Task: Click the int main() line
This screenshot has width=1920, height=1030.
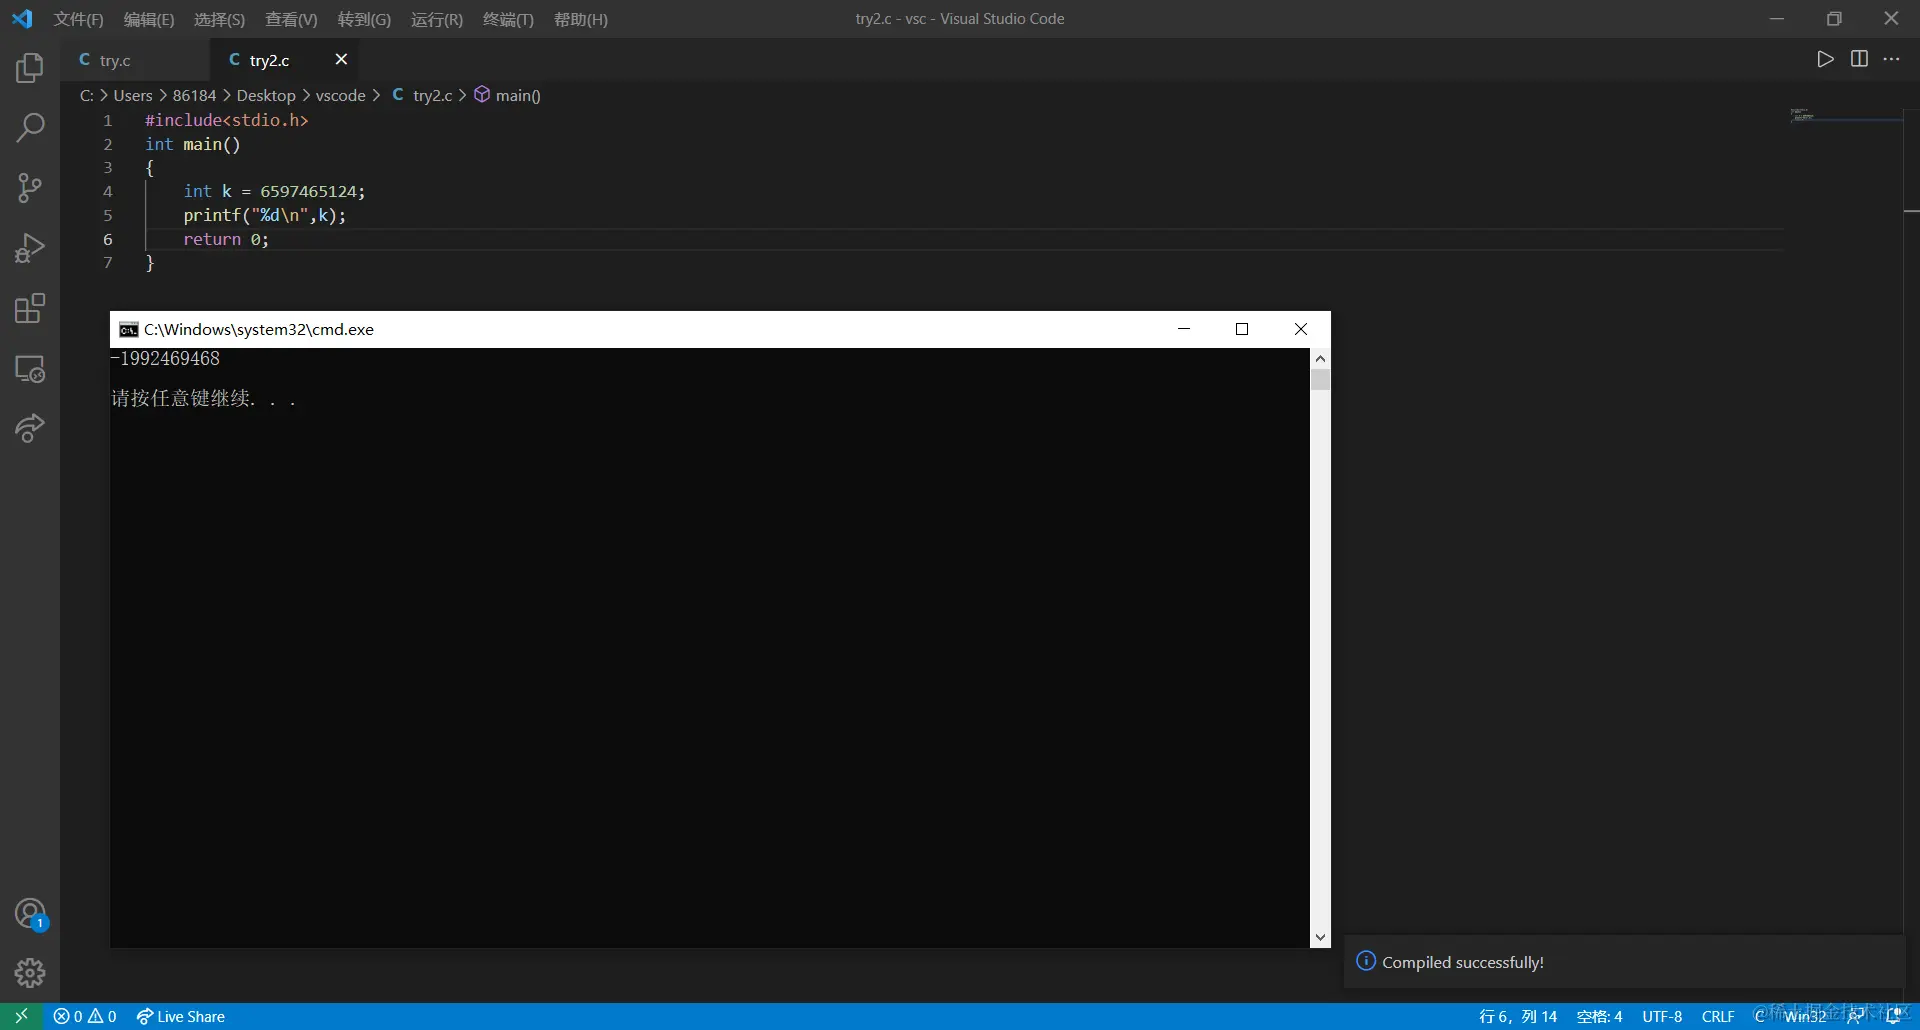Action: coord(192,144)
